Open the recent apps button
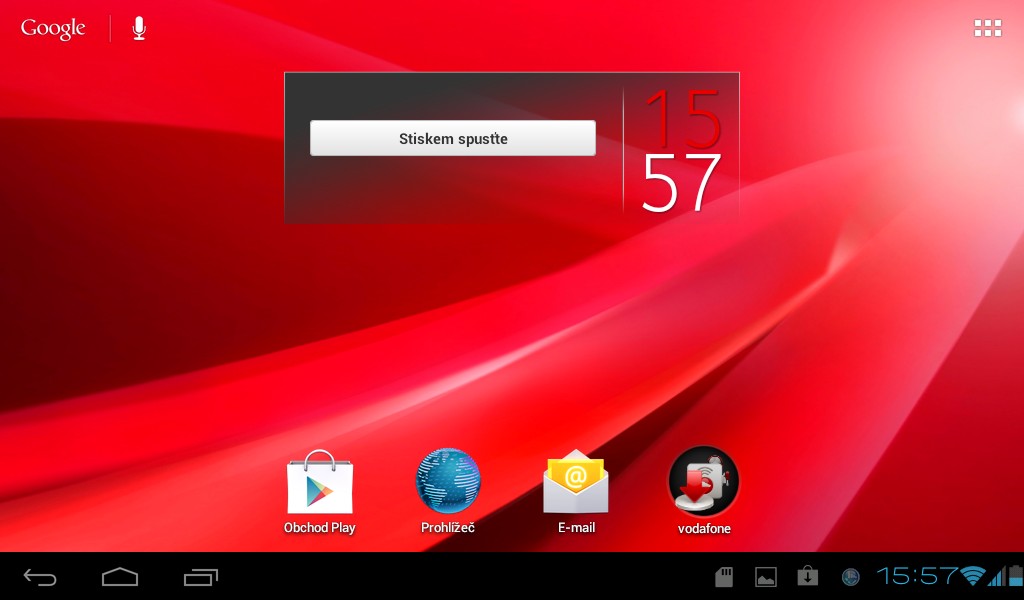1024x600 pixels. tap(200, 577)
